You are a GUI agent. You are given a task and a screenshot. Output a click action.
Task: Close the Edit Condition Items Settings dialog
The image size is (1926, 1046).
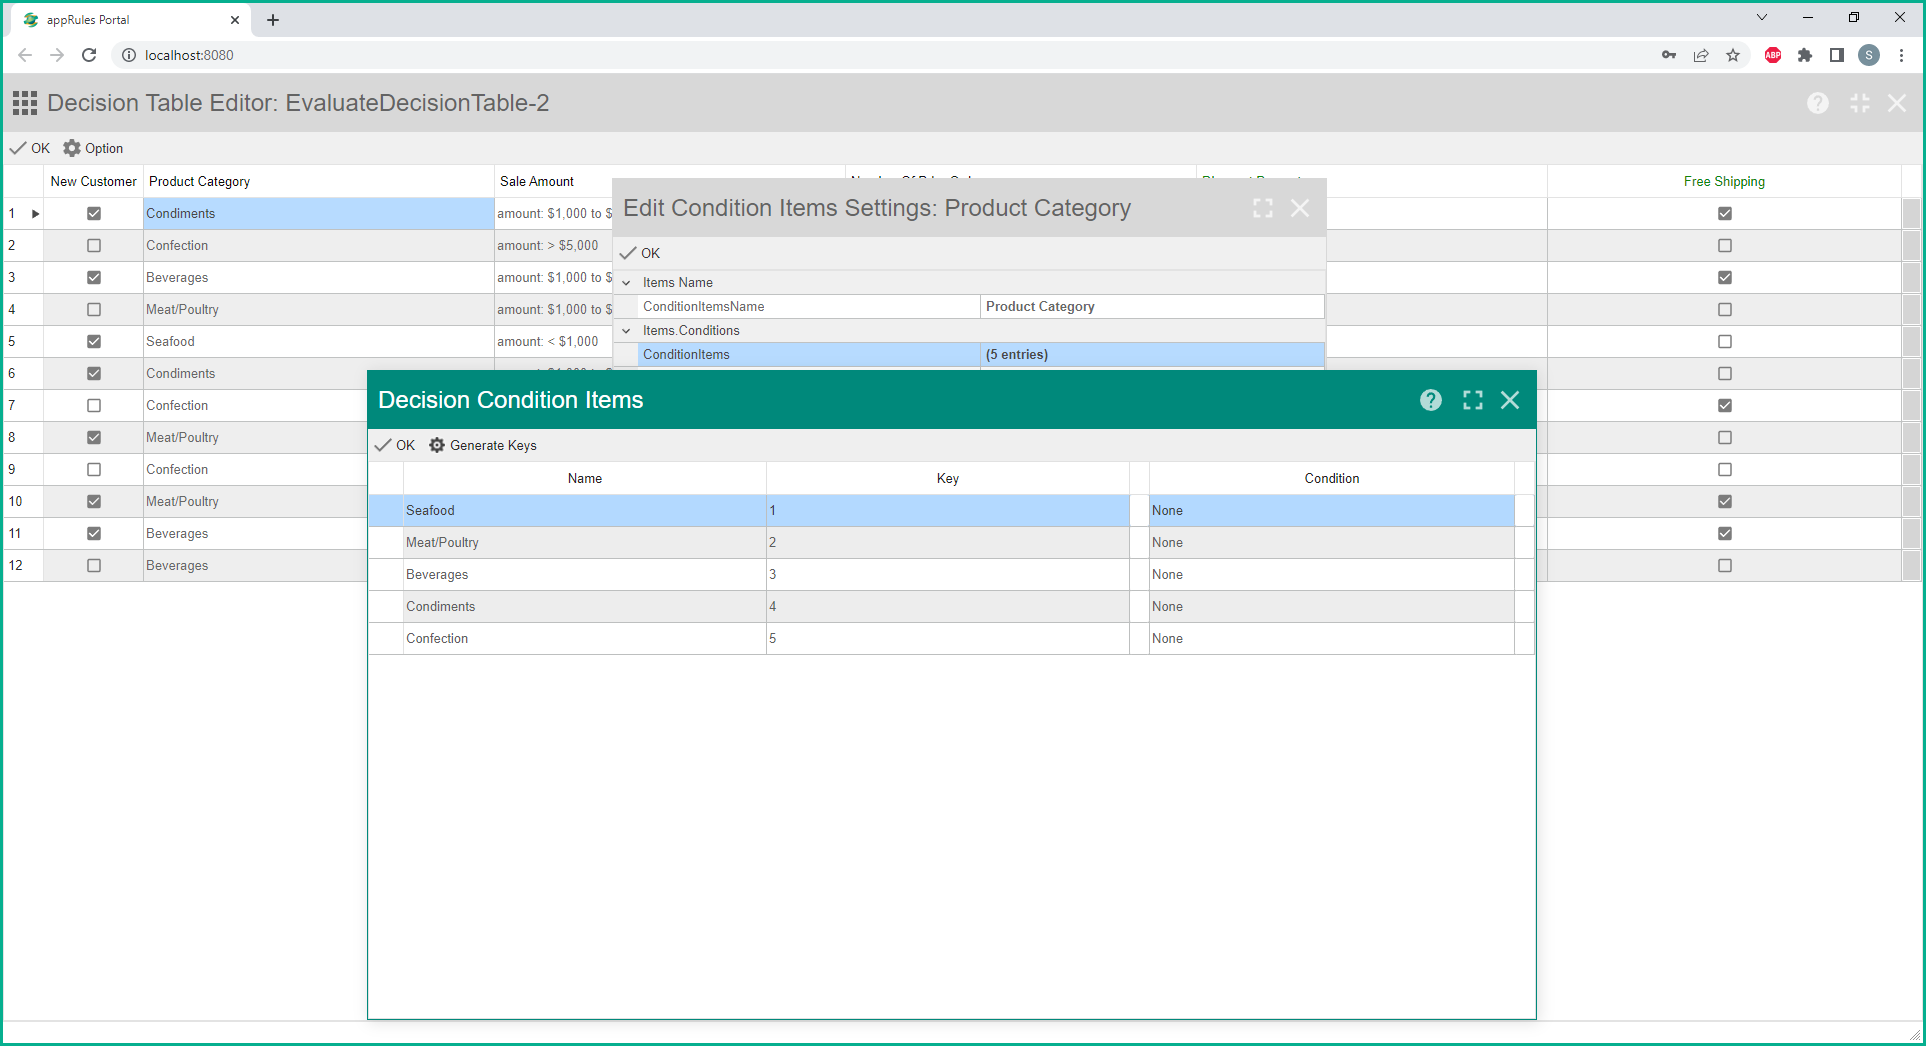pos(1300,208)
